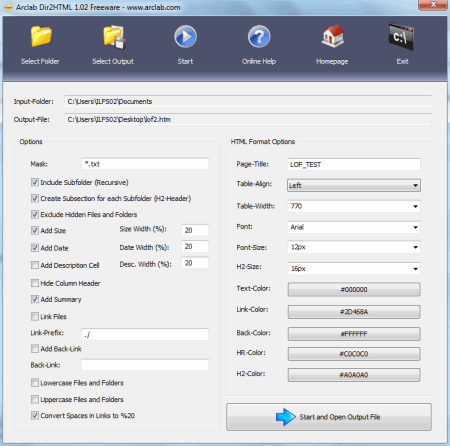The height and width of the screenshot is (446, 450).
Task: Click the Homepage label
Action: pyautogui.click(x=332, y=61)
